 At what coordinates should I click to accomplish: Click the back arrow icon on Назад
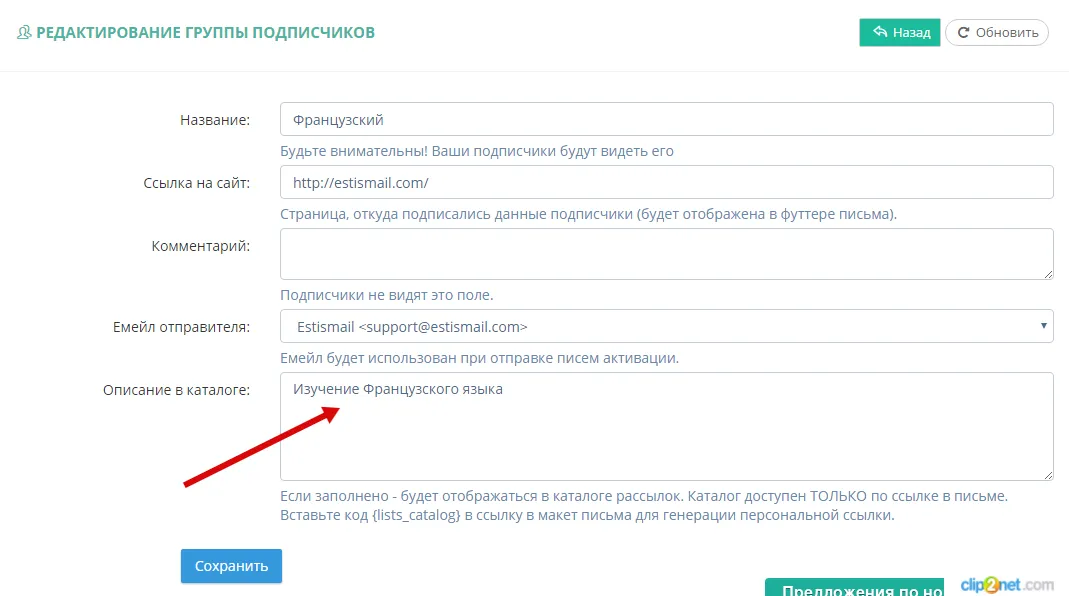[x=880, y=32]
